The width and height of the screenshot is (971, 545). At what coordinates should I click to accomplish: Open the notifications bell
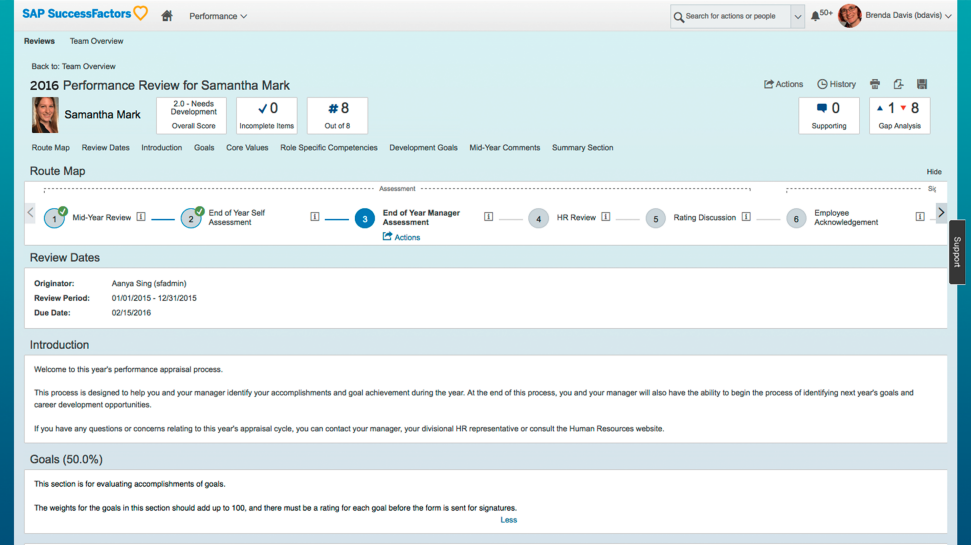[815, 16]
